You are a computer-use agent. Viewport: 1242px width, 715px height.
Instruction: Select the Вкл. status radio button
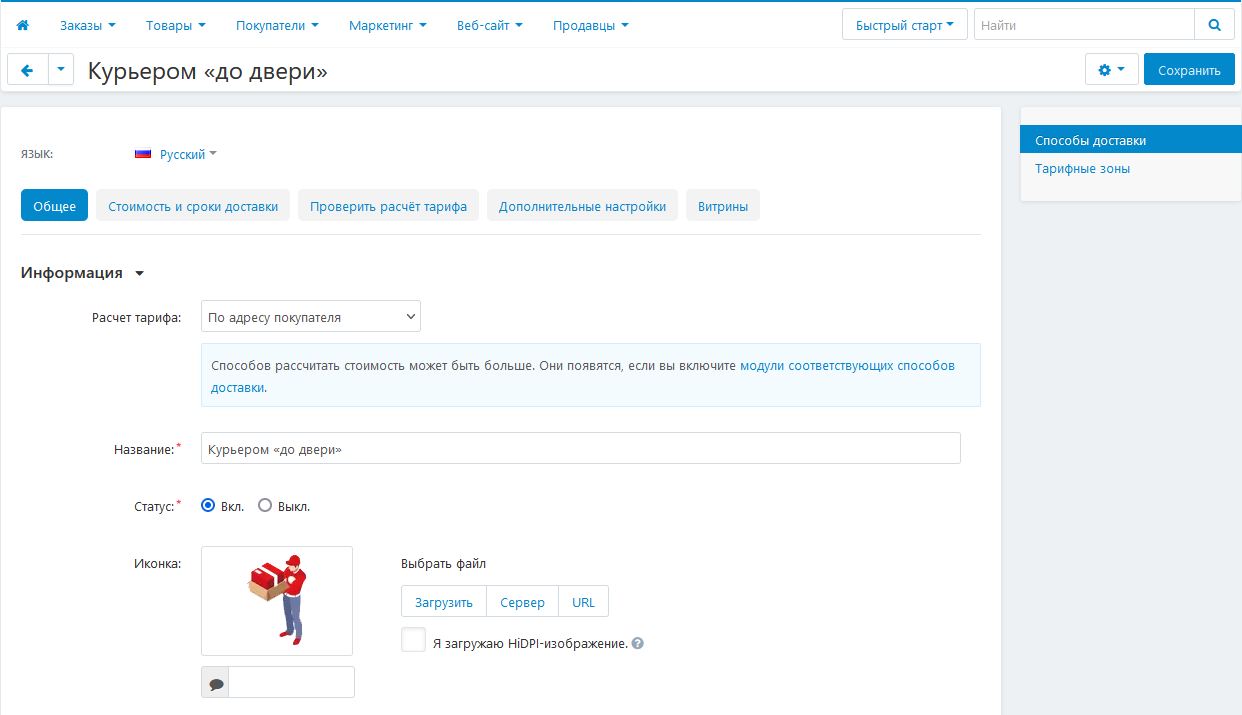(x=208, y=506)
